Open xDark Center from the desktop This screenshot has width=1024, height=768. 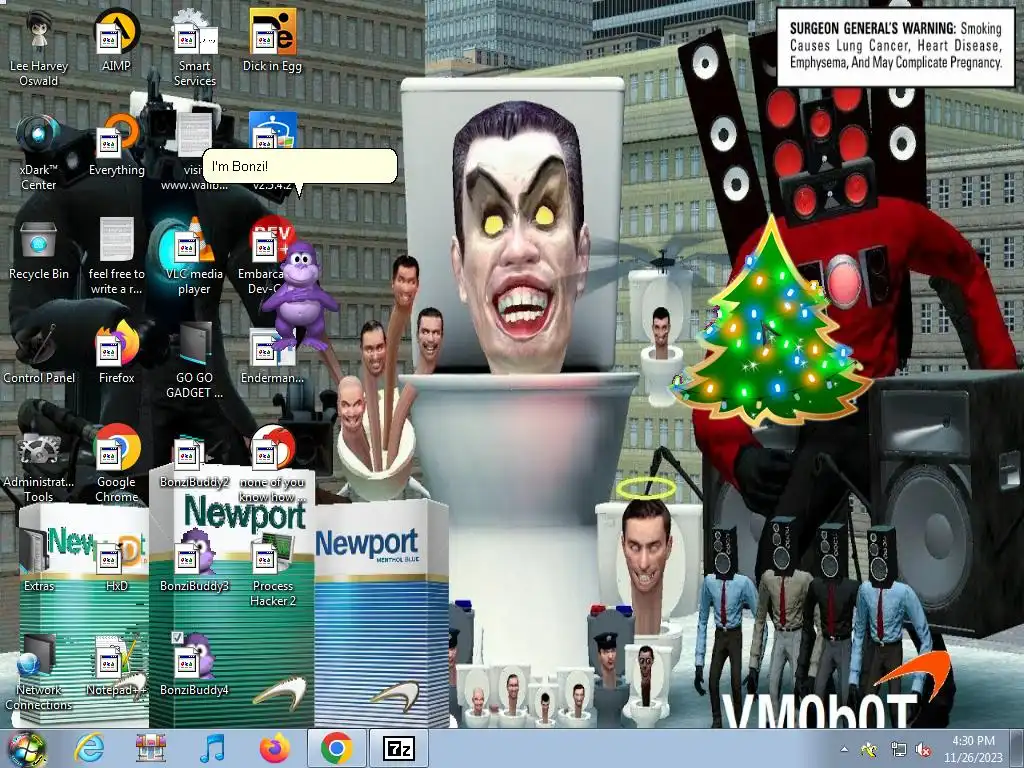39,153
